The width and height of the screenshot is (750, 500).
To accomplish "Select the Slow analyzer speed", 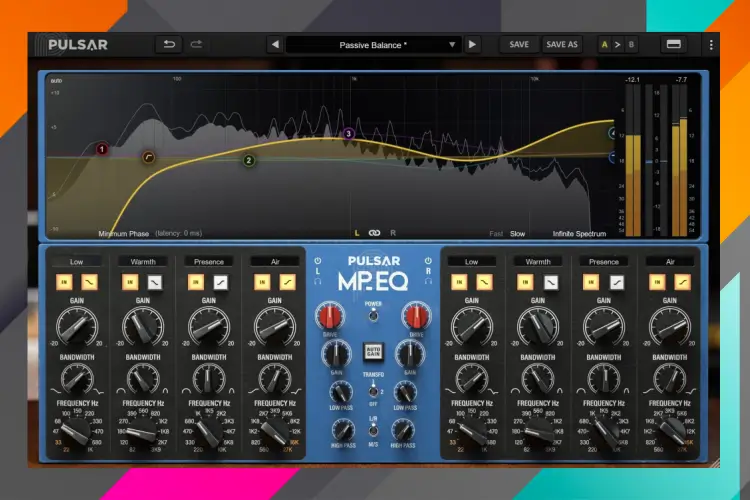I will (x=517, y=233).
